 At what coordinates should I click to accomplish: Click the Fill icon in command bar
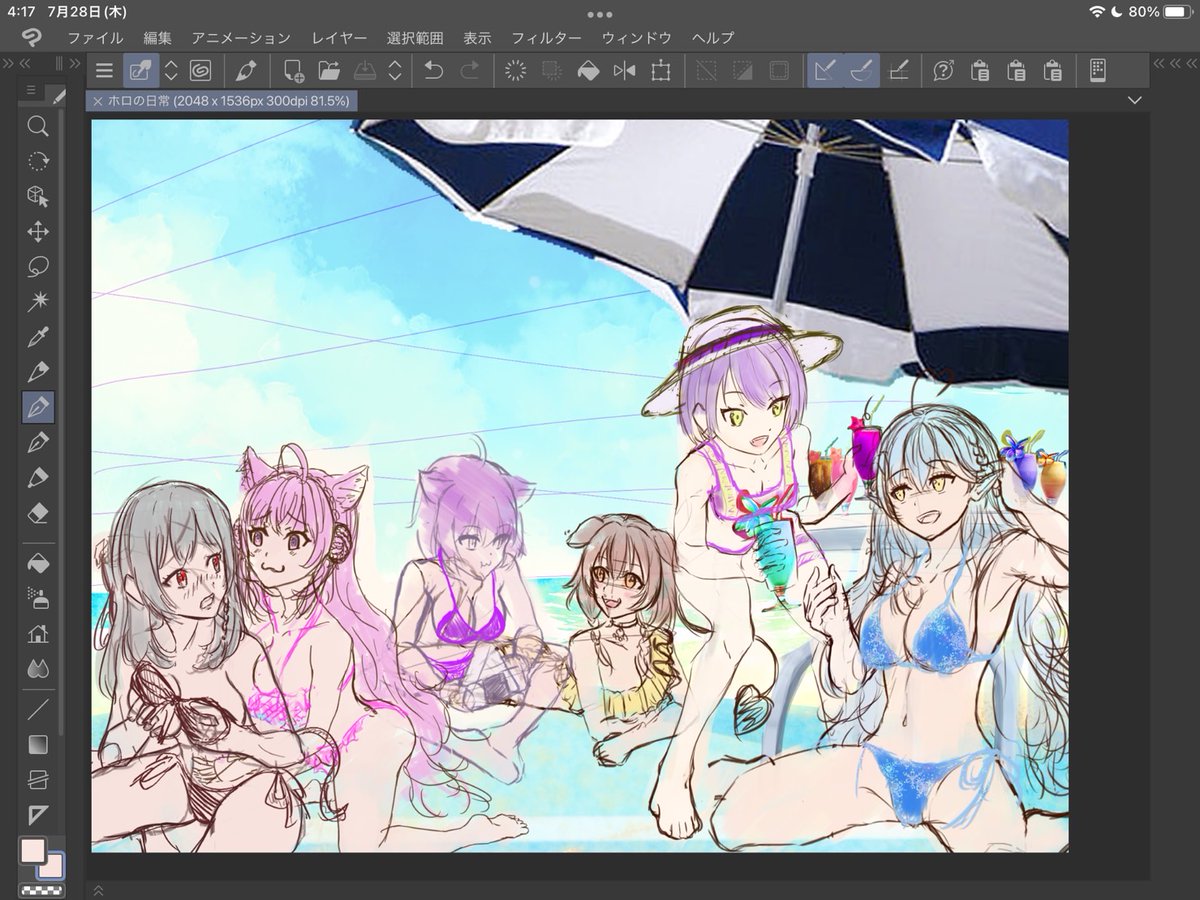click(588, 70)
